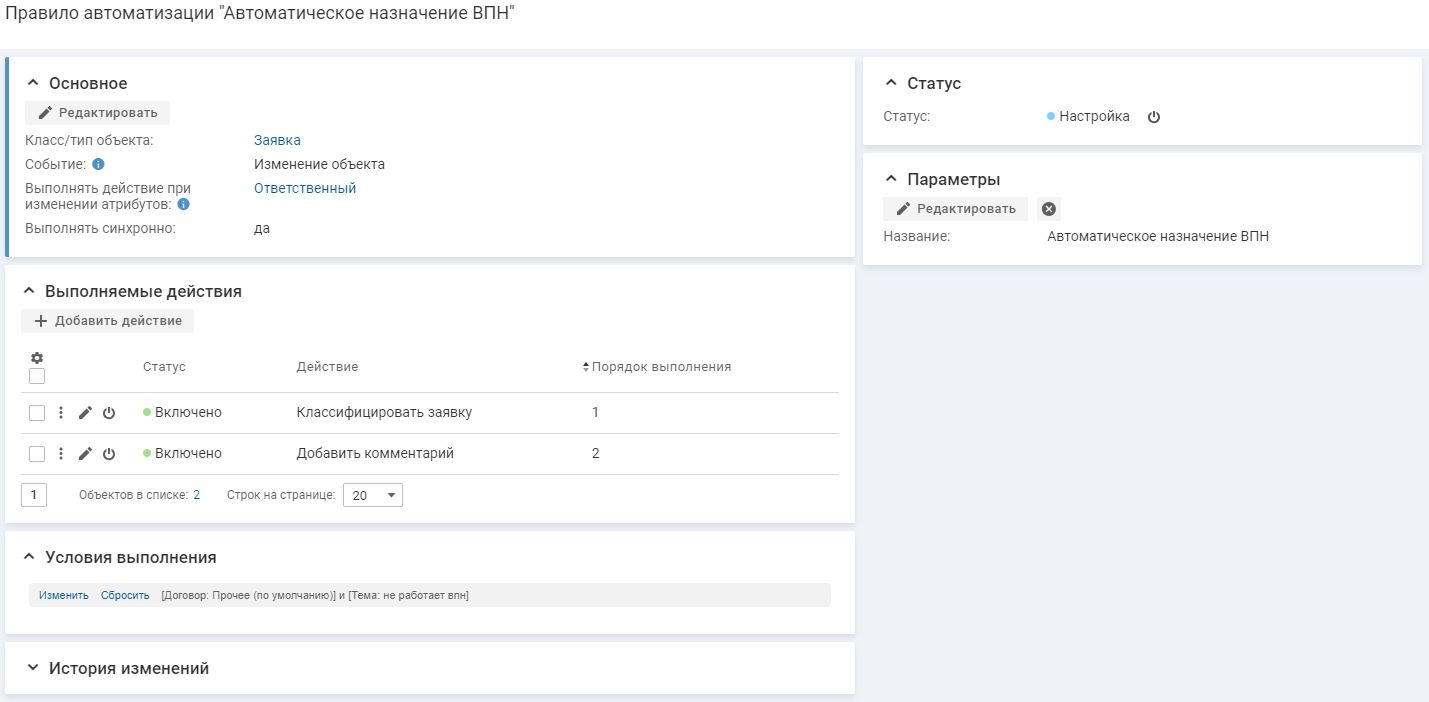Check the Добавить комментарий row checkbox
Screen dimensions: 1429x702
37,454
